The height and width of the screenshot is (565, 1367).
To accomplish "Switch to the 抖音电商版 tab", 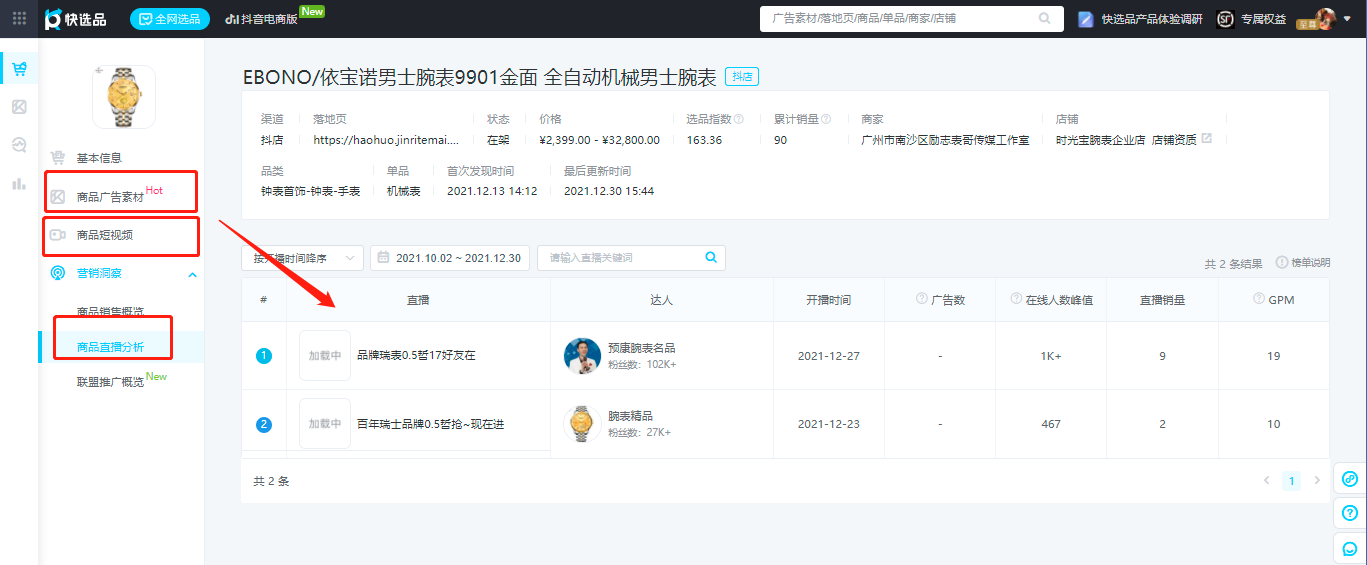I will click(262, 19).
